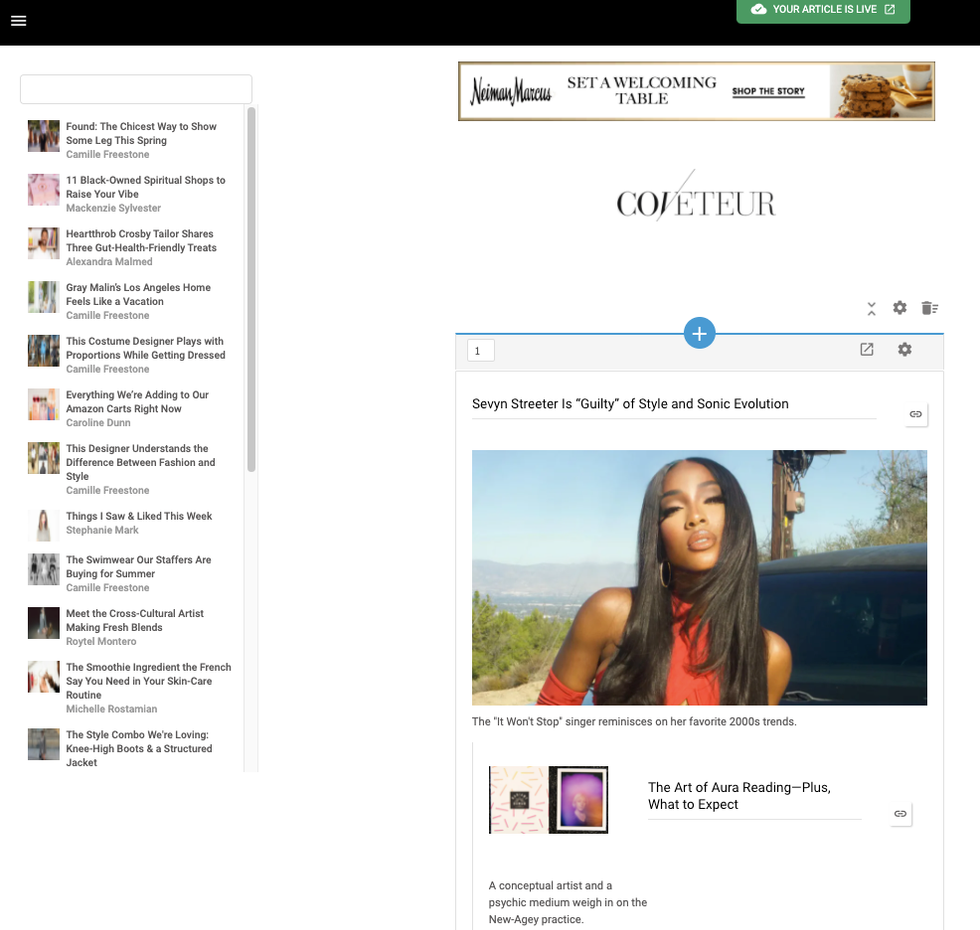Open the top-row layout settings gear
The width and height of the screenshot is (980, 930).
[900, 308]
